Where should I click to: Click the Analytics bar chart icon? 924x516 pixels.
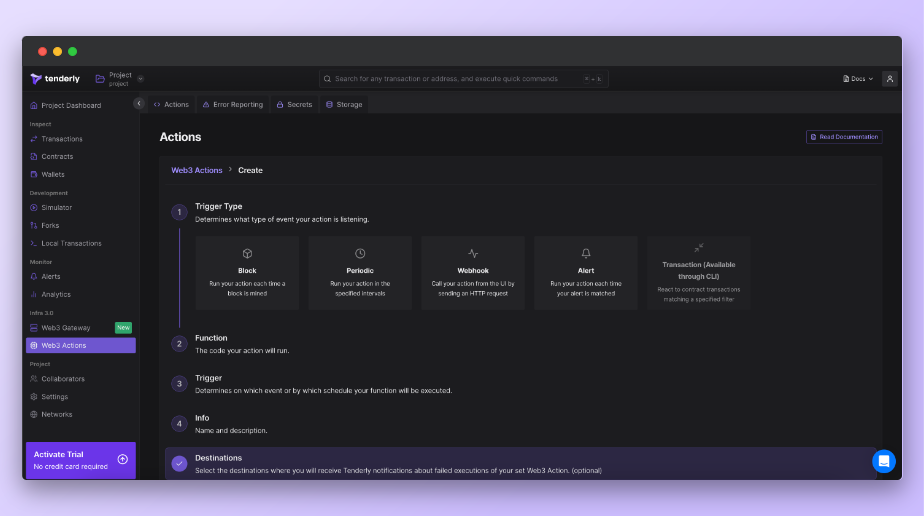(34, 295)
